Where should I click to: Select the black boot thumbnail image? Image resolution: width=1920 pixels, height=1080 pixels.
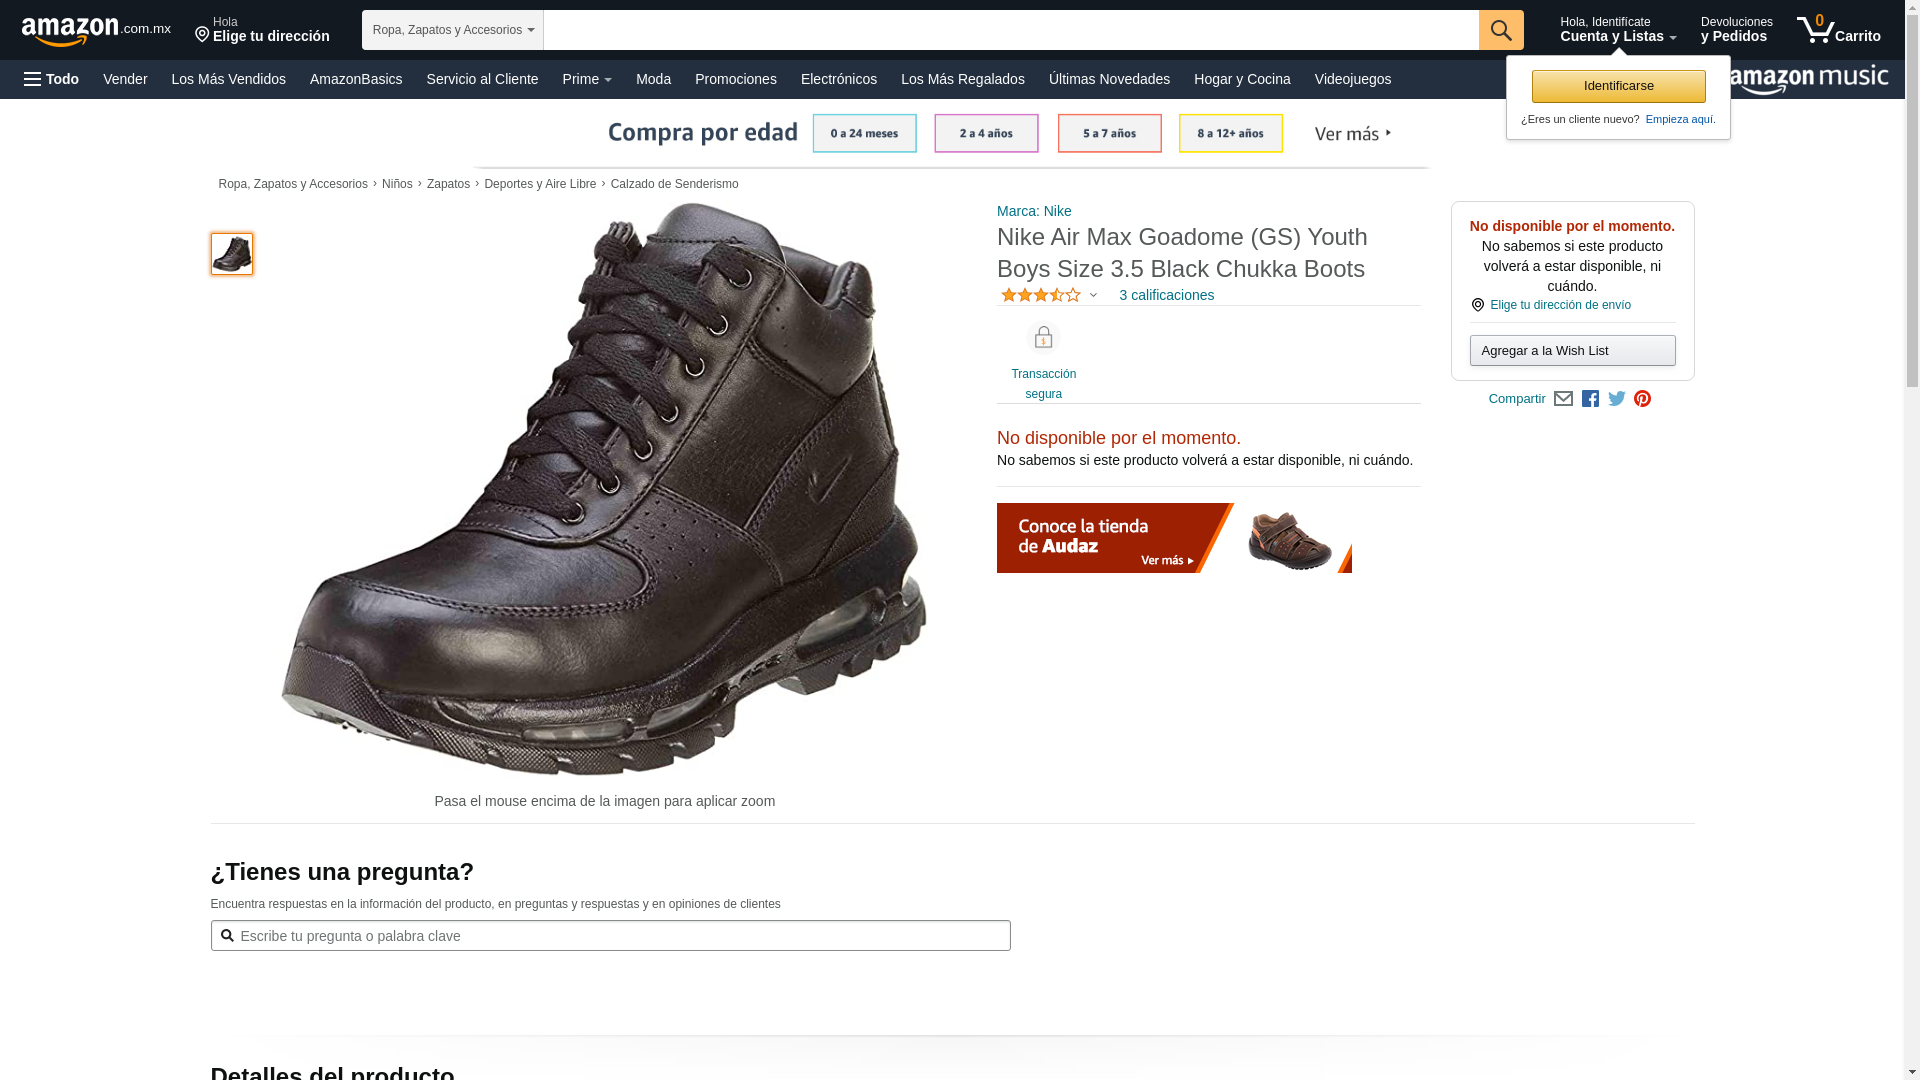[x=232, y=254]
